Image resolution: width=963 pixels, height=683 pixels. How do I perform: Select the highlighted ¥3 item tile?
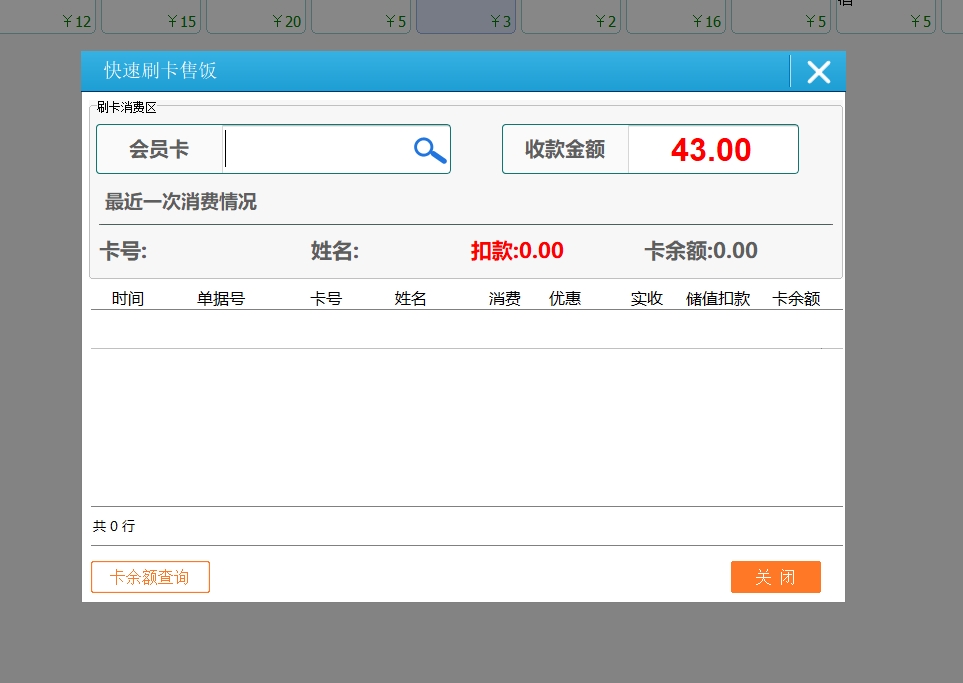(x=466, y=16)
